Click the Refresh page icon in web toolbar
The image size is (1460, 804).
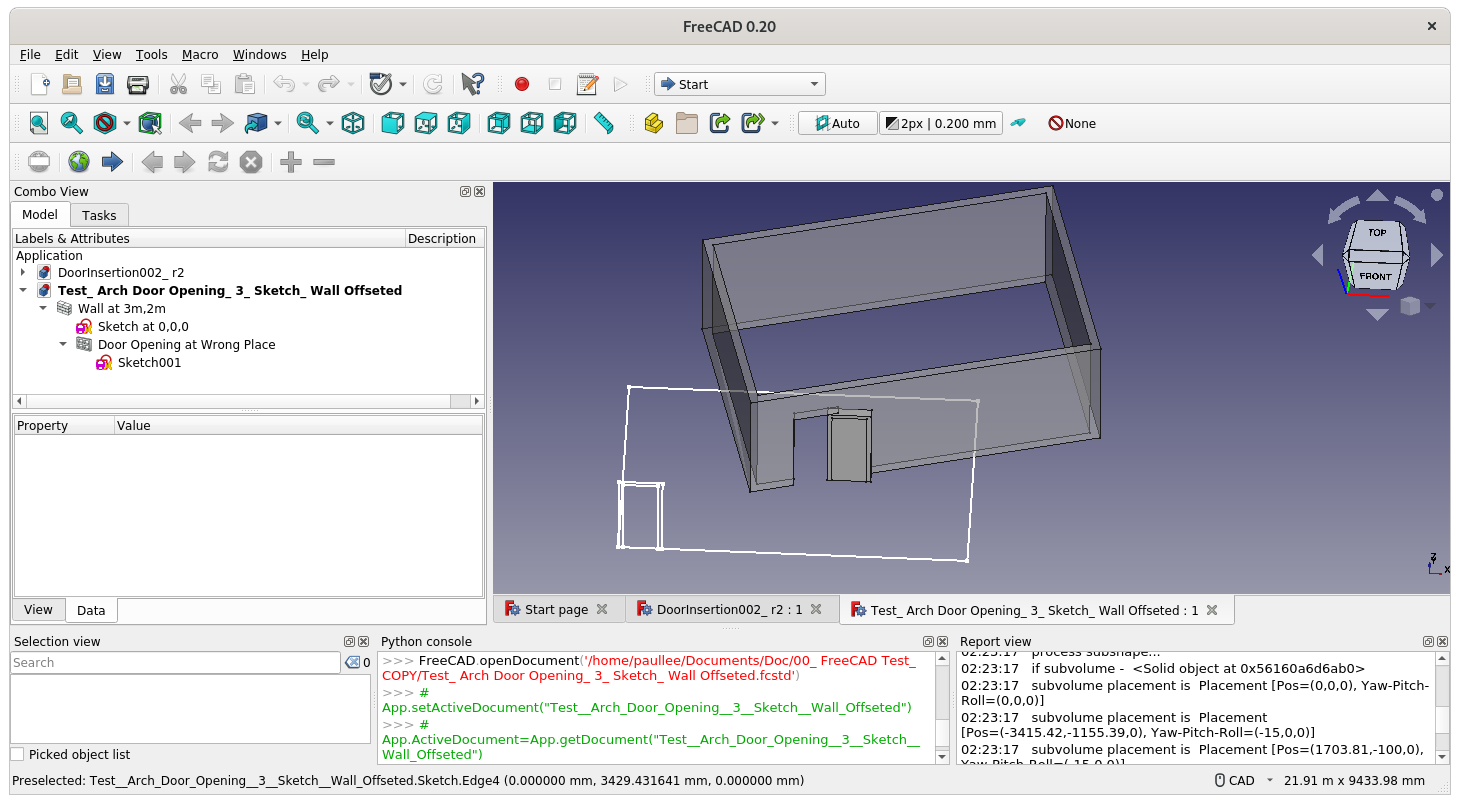pos(218,161)
